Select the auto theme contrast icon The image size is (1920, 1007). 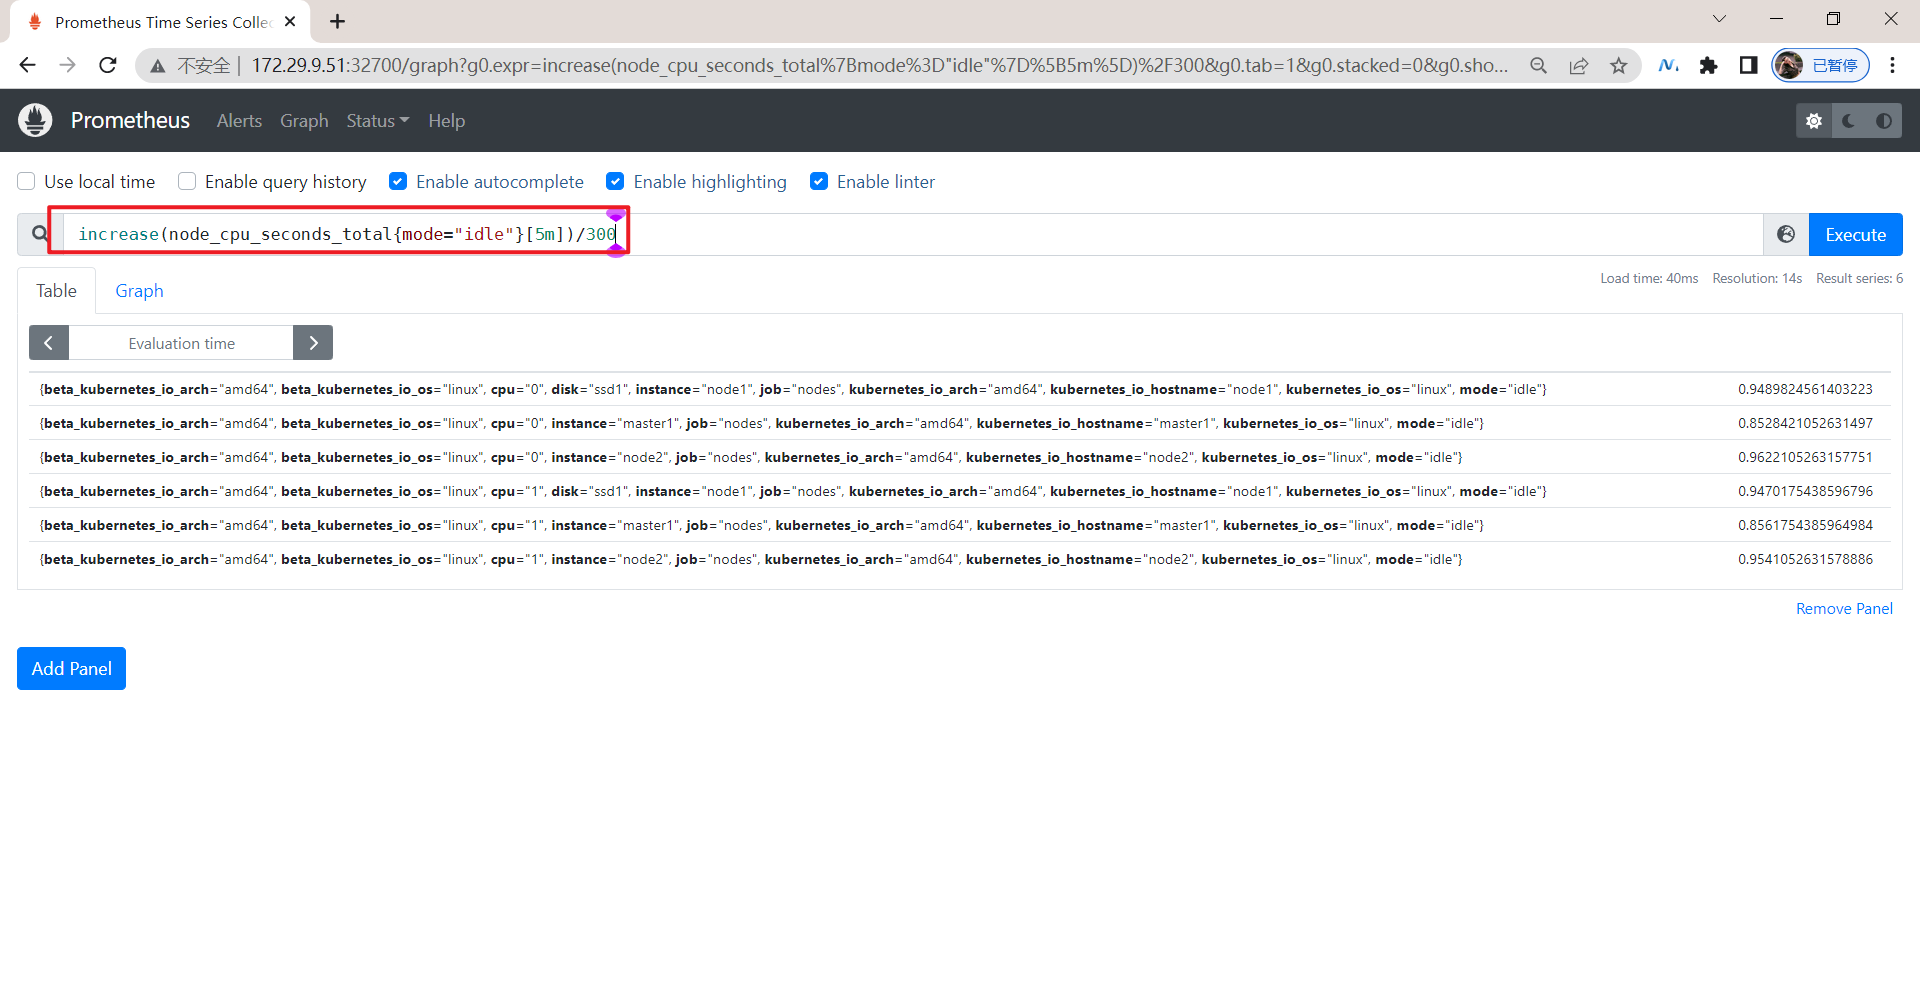click(1884, 121)
